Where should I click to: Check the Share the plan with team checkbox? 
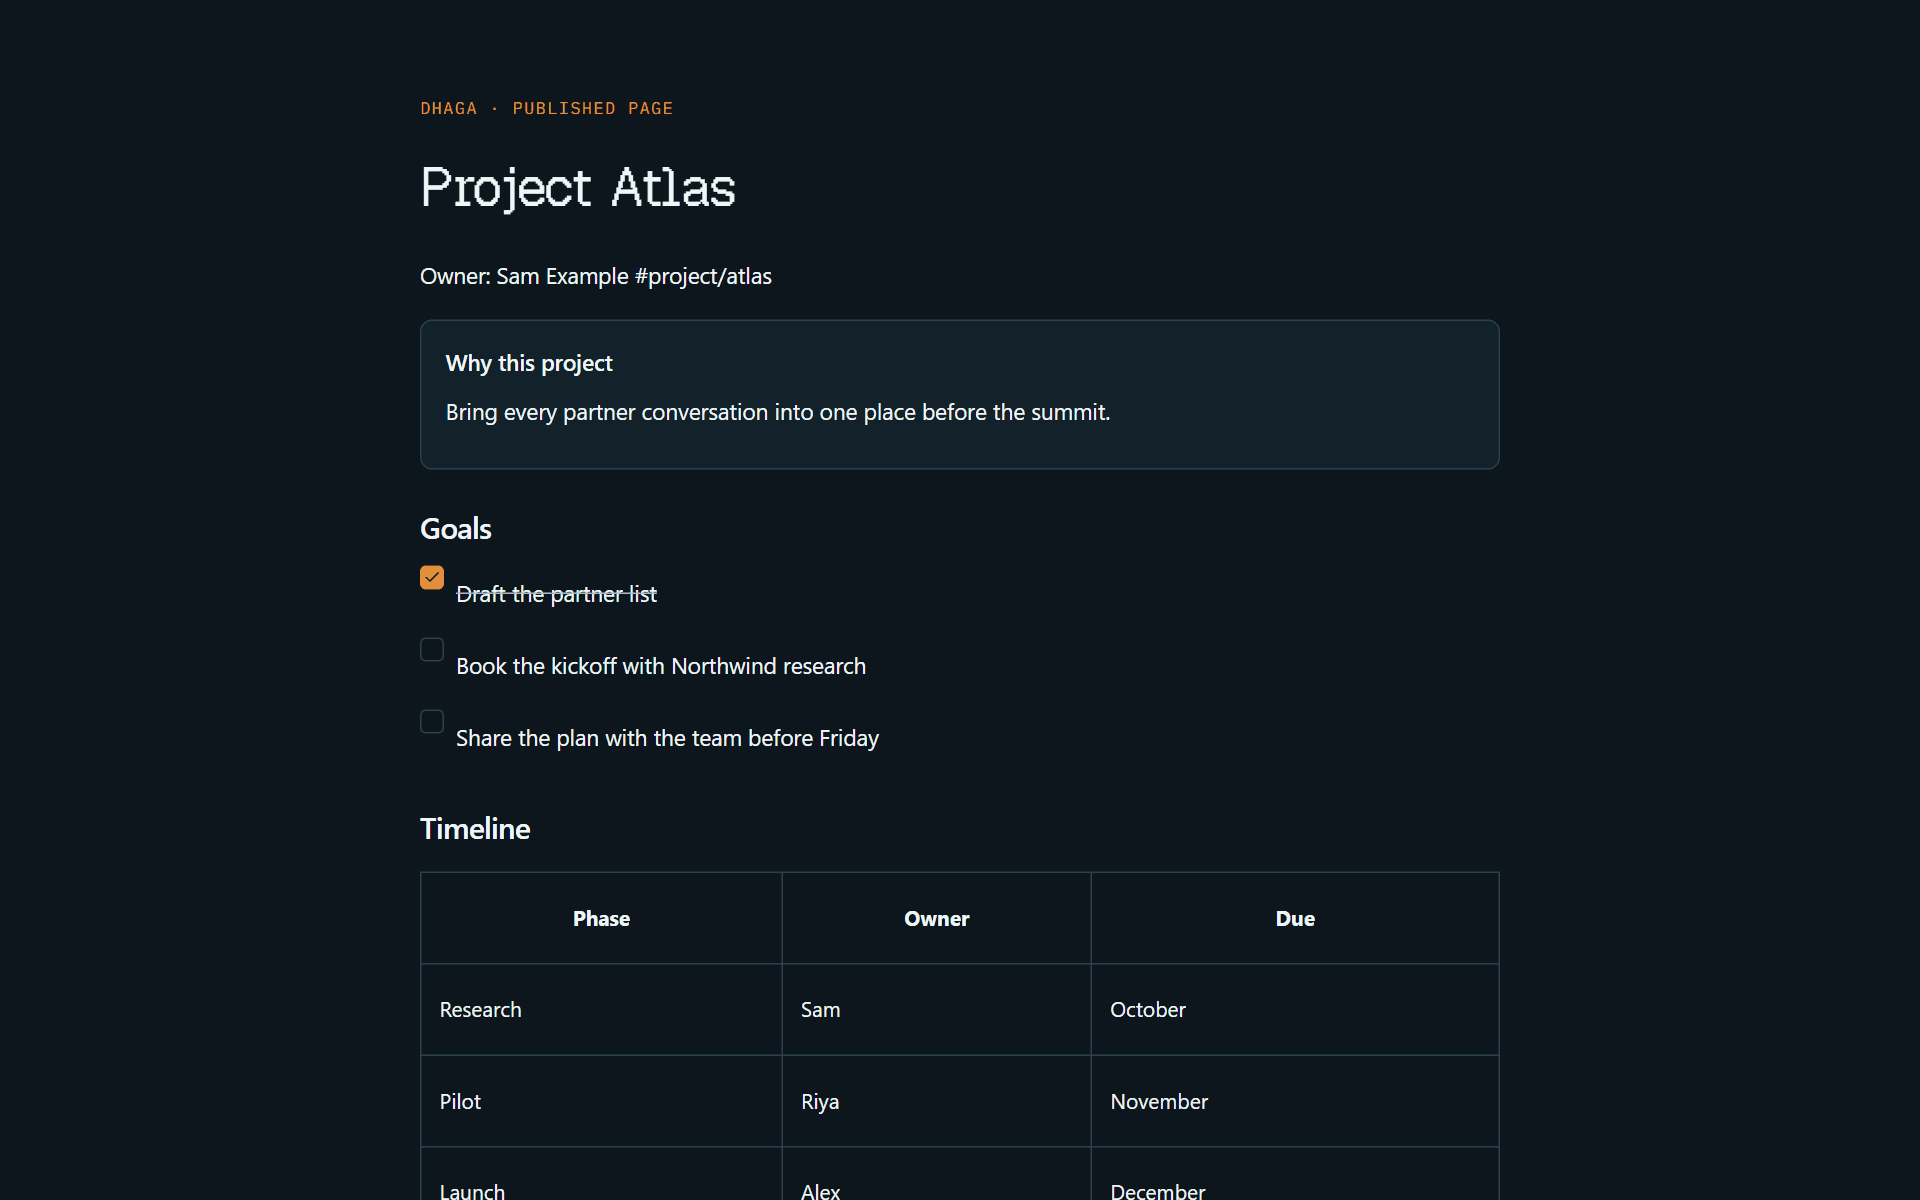[x=432, y=722]
